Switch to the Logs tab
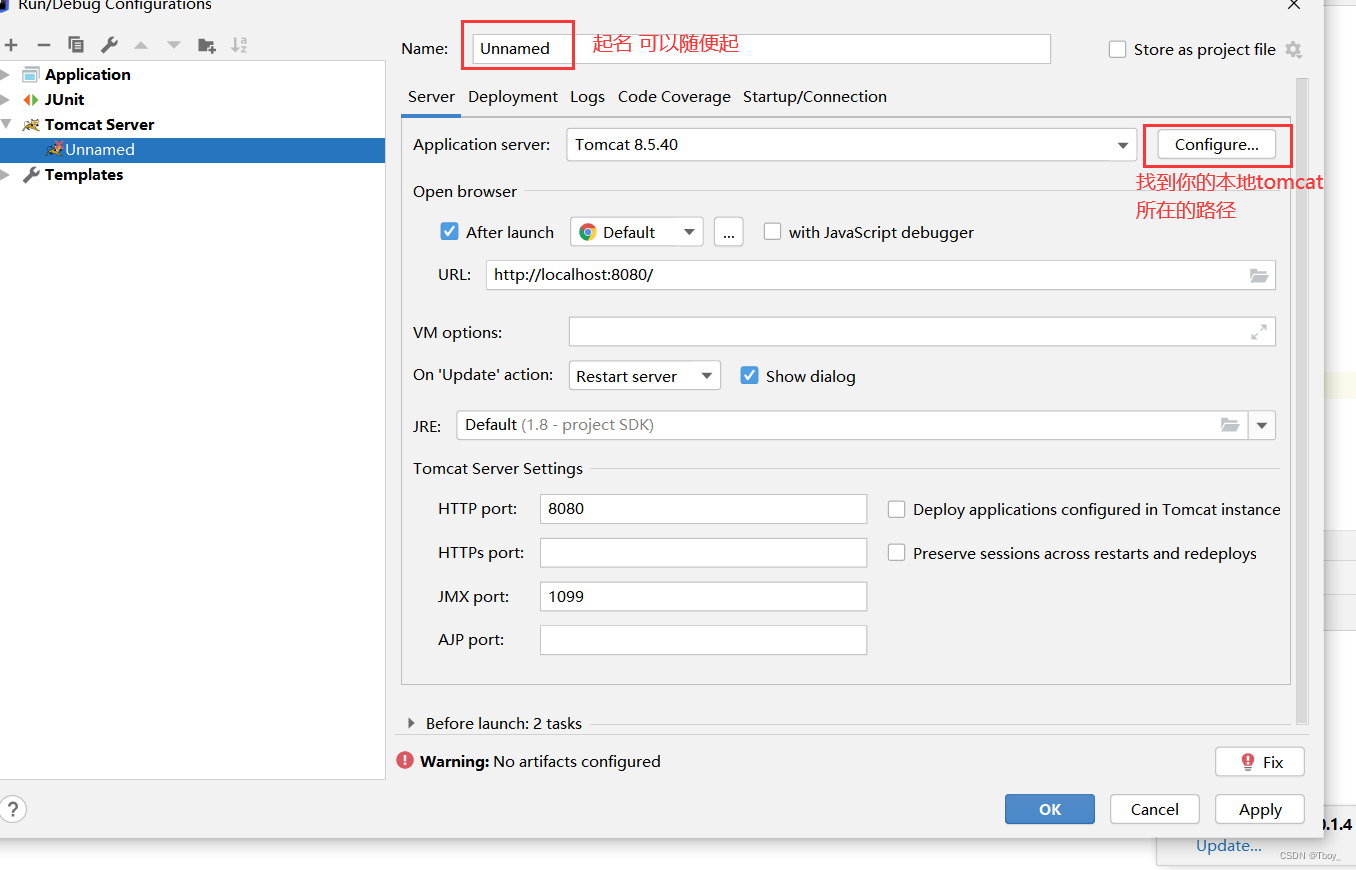 [587, 96]
